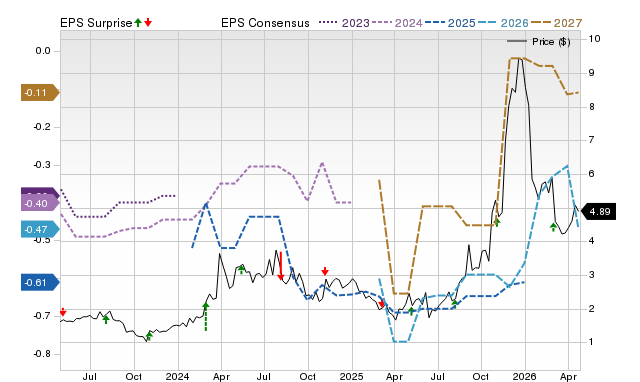Click the -0.7 label on the EPS axis
Screen dimensions: 640x382
(x=42, y=316)
